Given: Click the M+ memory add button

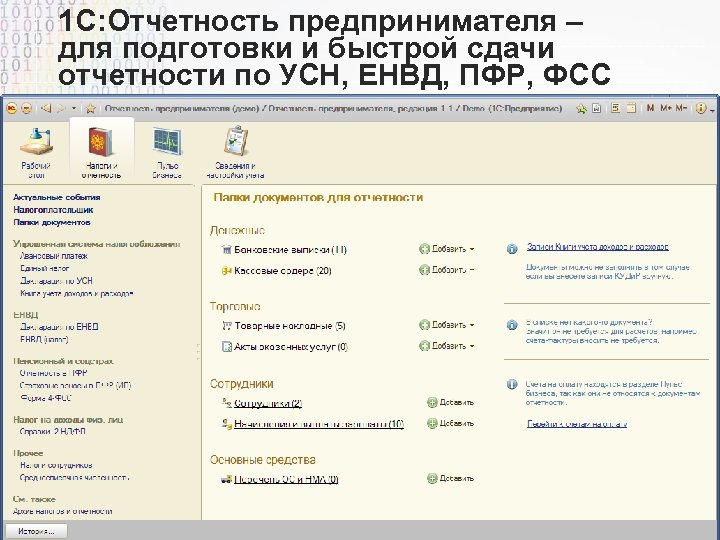Looking at the screenshot, I should click(x=666, y=108).
